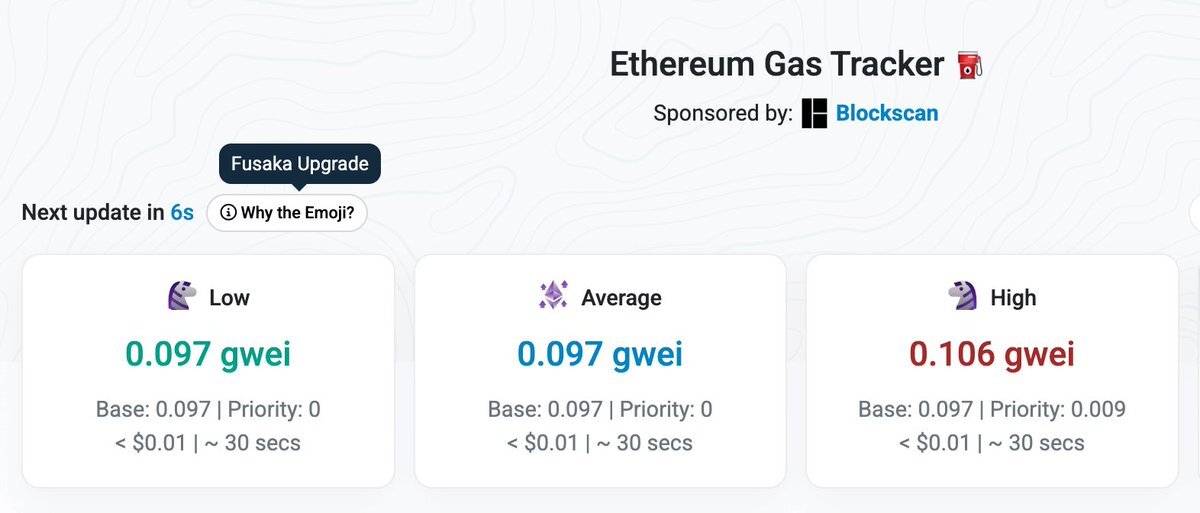Click the red 0.106 gwei value
This screenshot has width=1200, height=513.
pyautogui.click(x=992, y=354)
